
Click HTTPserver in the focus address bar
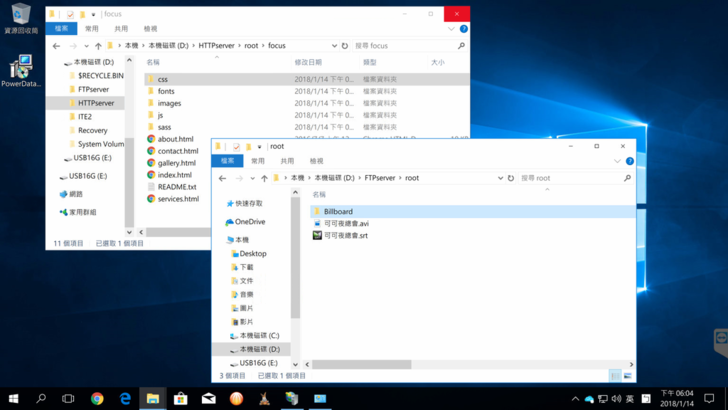click(216, 45)
